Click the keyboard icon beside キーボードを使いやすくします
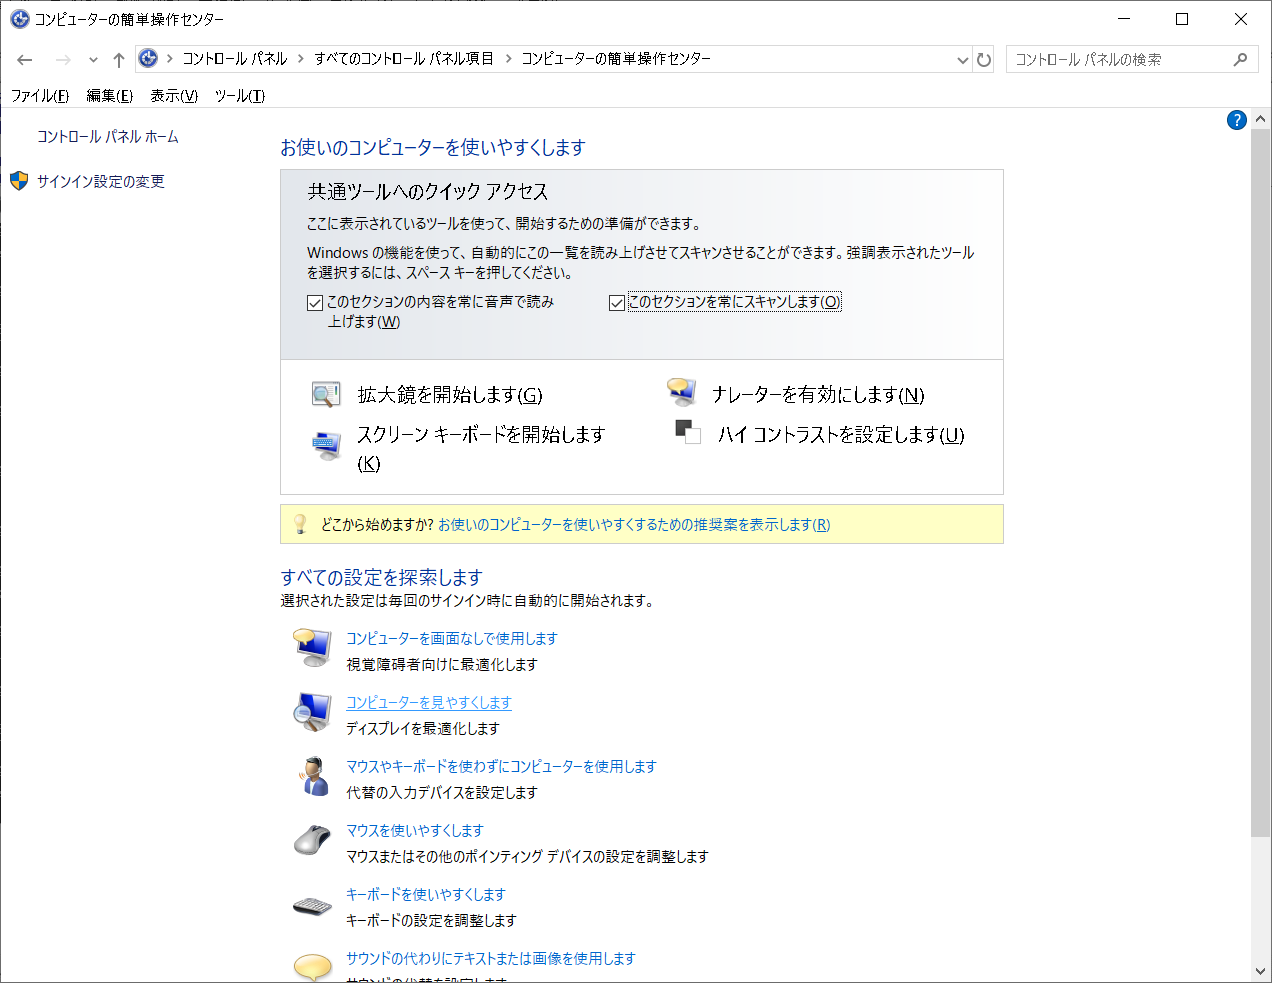Screen dimensions: 1272x983 pyautogui.click(x=313, y=904)
